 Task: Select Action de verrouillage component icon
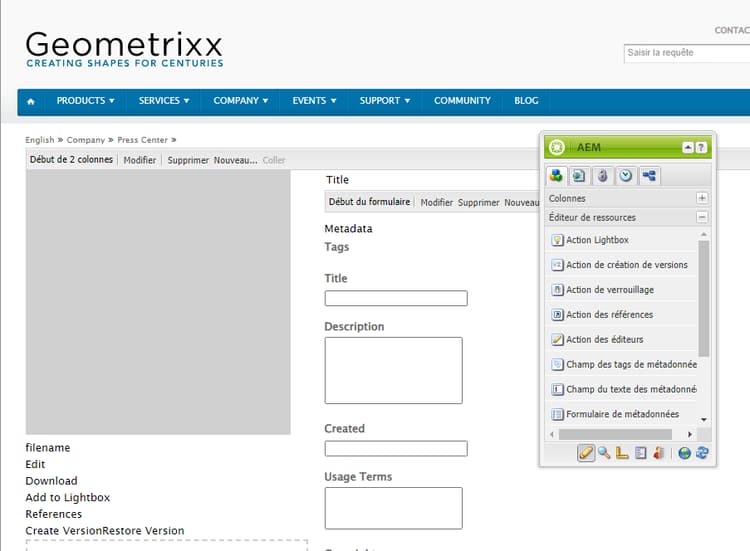(x=557, y=290)
